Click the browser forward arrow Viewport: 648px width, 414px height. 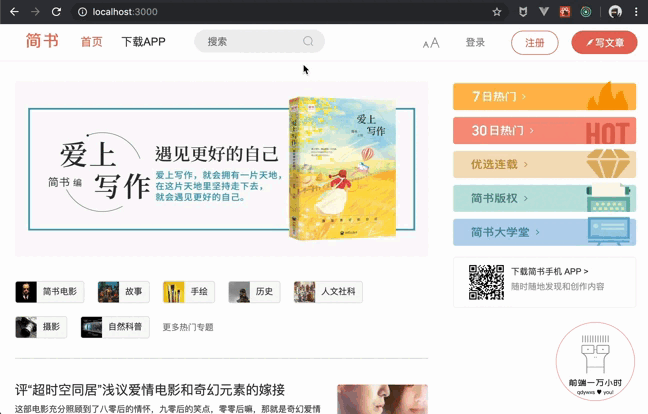pos(35,12)
